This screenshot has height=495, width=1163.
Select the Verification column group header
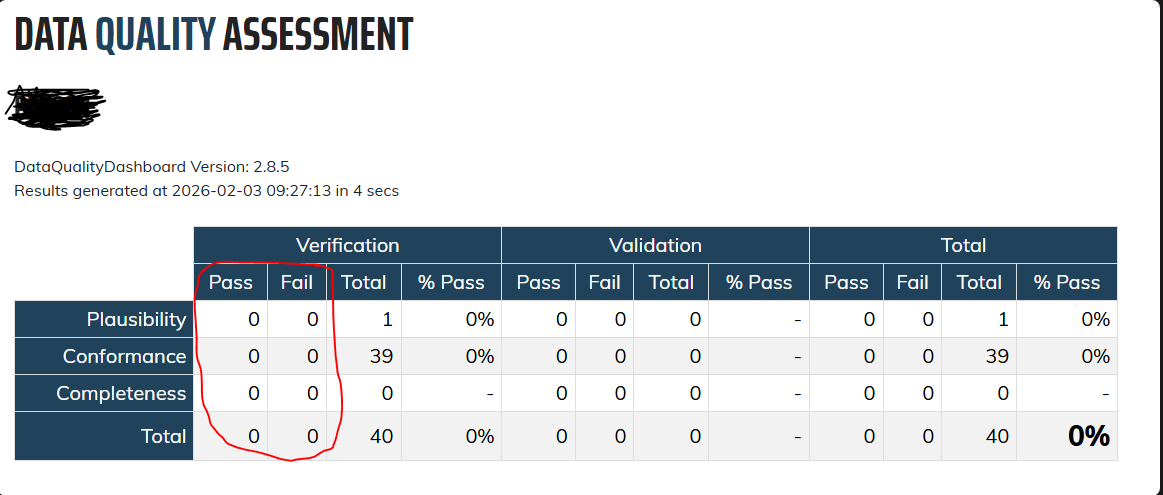pos(347,245)
